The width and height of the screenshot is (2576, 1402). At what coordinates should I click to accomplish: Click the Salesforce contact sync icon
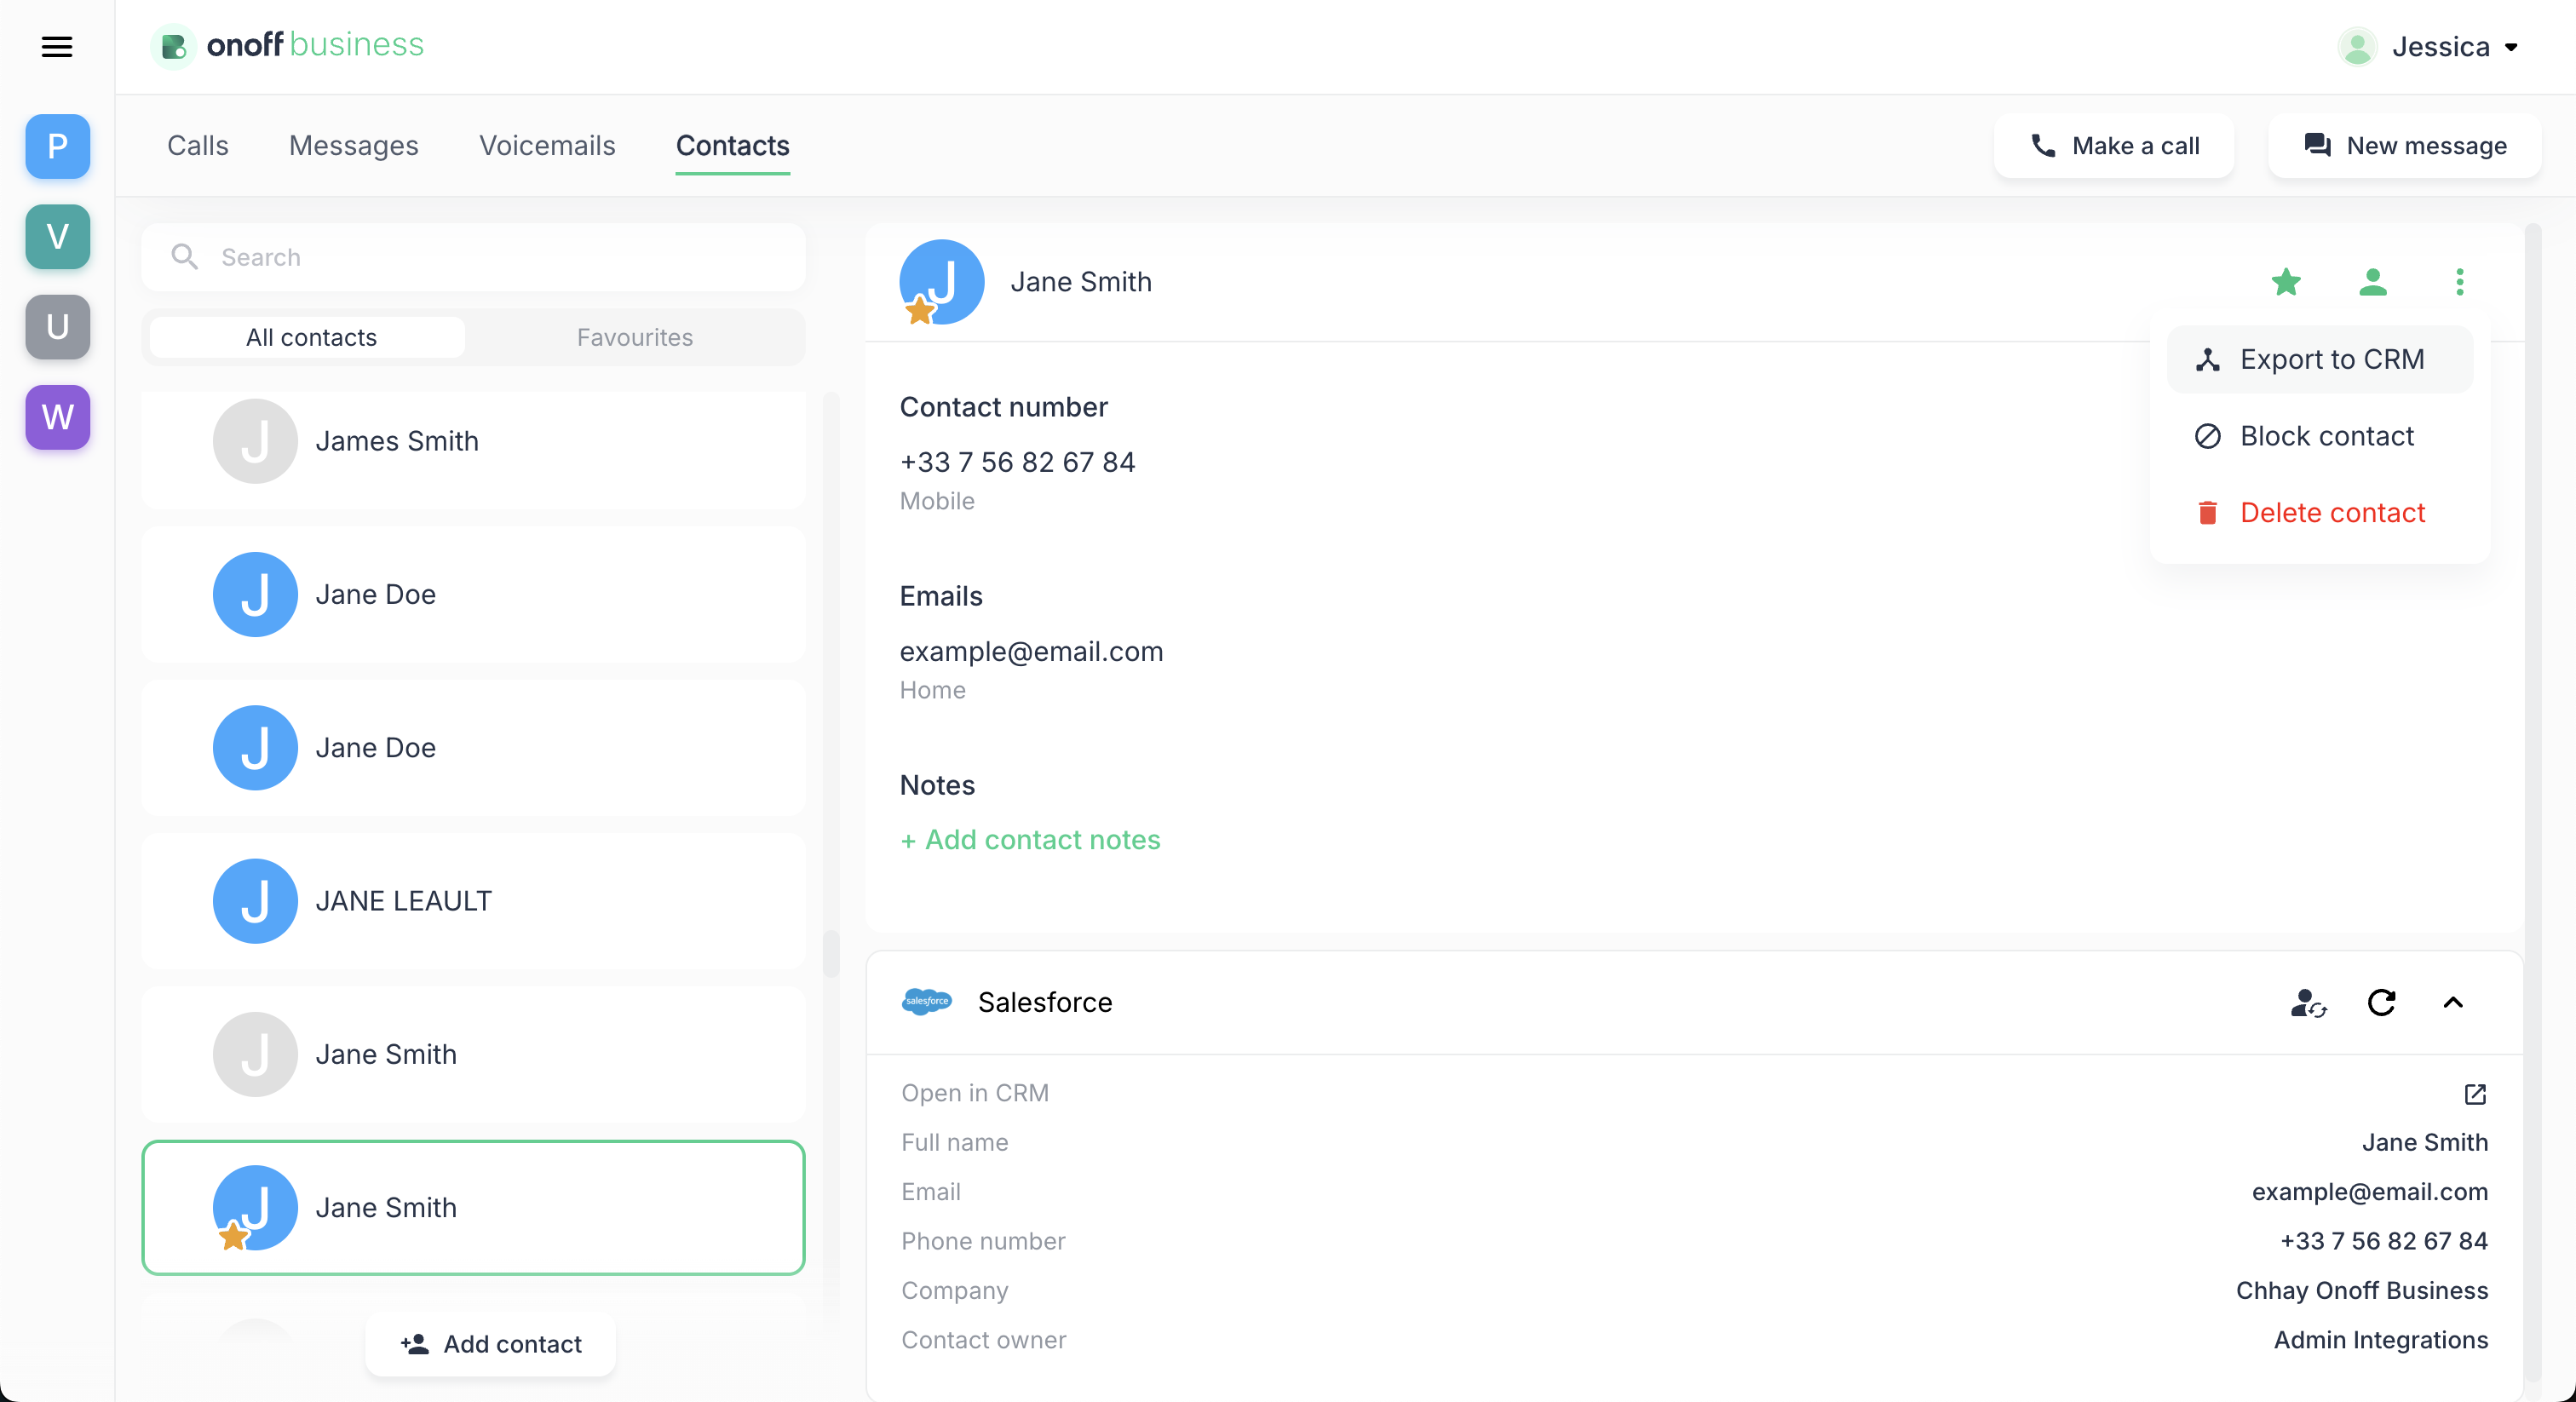[2309, 1003]
